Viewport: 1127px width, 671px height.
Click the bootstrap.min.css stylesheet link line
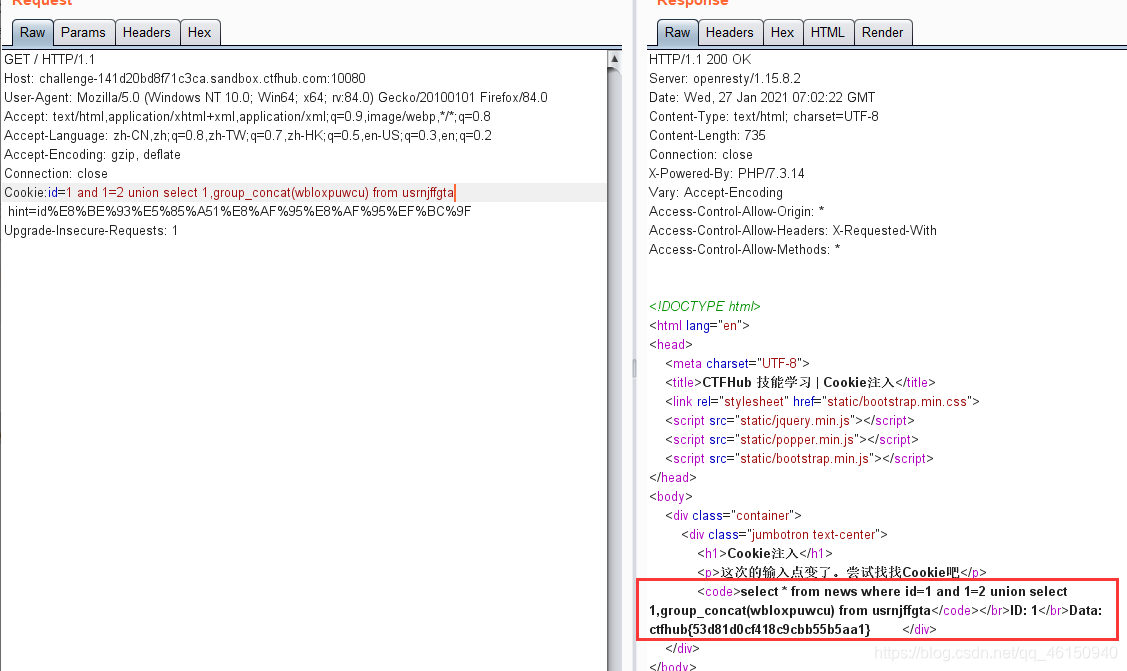pos(822,402)
